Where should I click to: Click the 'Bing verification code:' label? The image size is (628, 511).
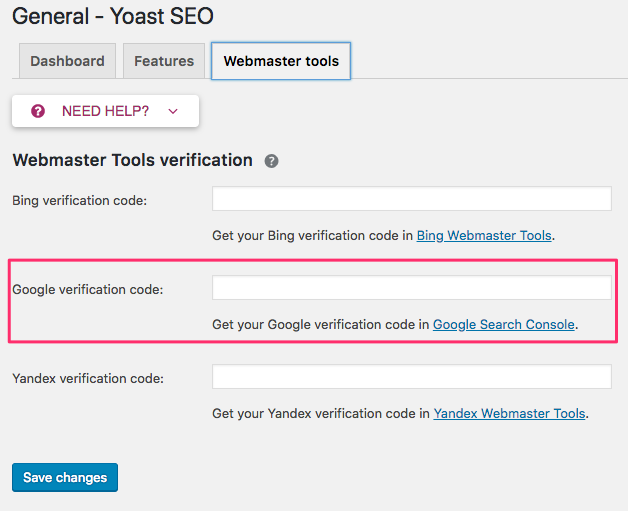point(80,200)
